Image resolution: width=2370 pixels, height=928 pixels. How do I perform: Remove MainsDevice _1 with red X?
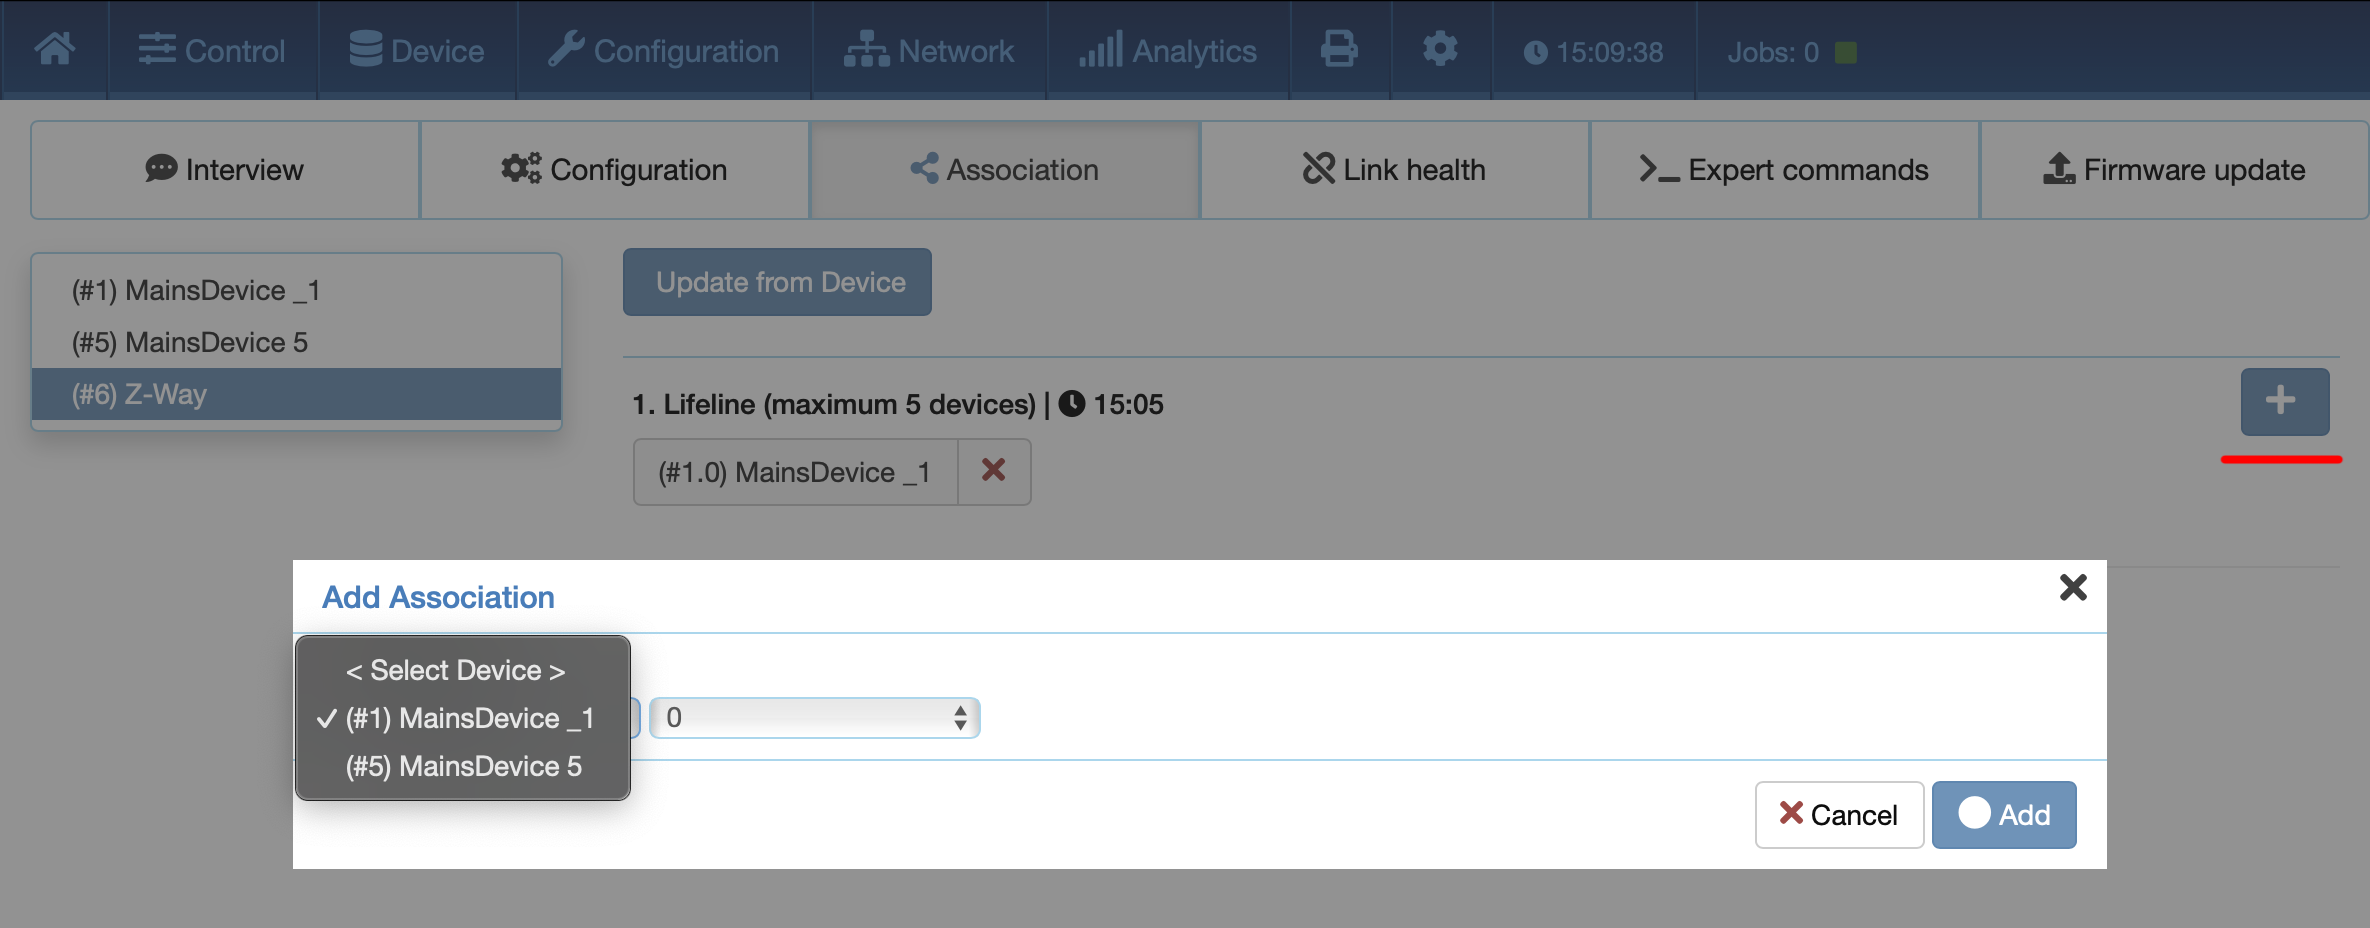coord(993,471)
